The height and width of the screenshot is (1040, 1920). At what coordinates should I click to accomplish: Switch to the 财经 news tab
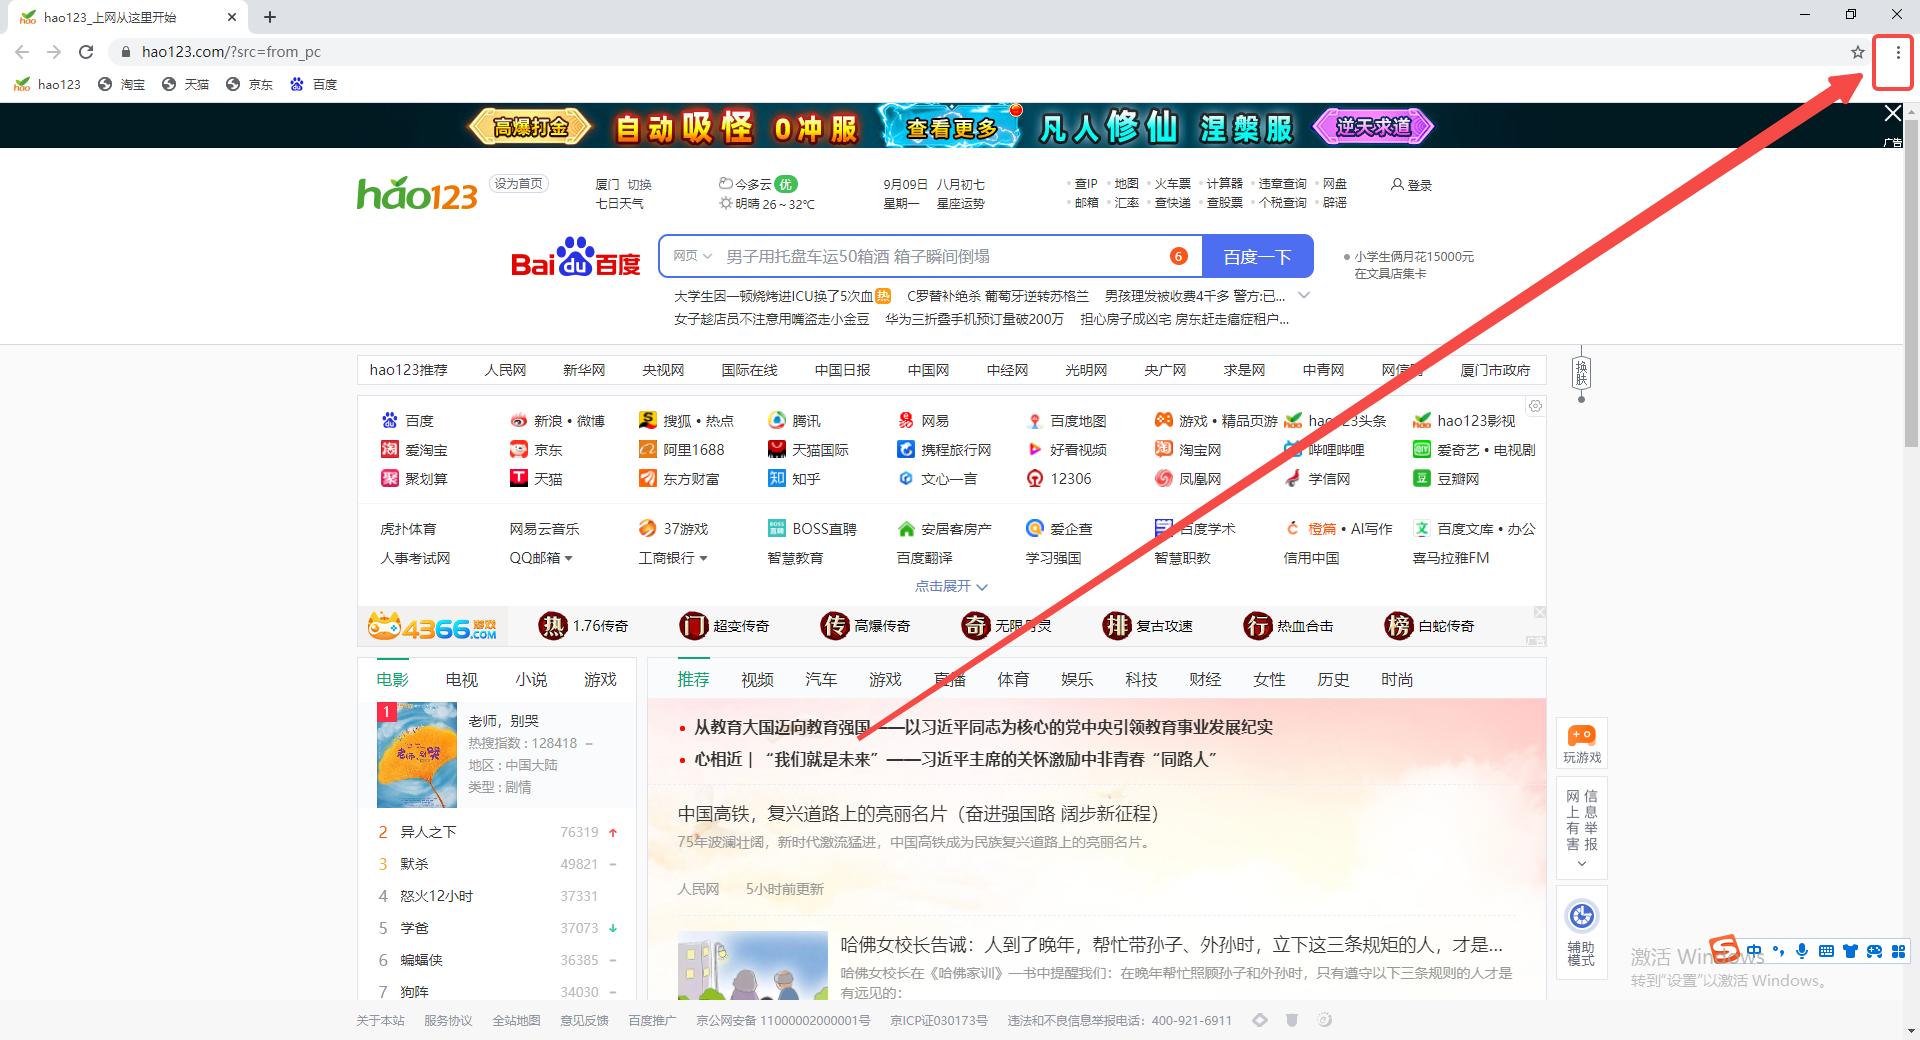click(x=1206, y=679)
